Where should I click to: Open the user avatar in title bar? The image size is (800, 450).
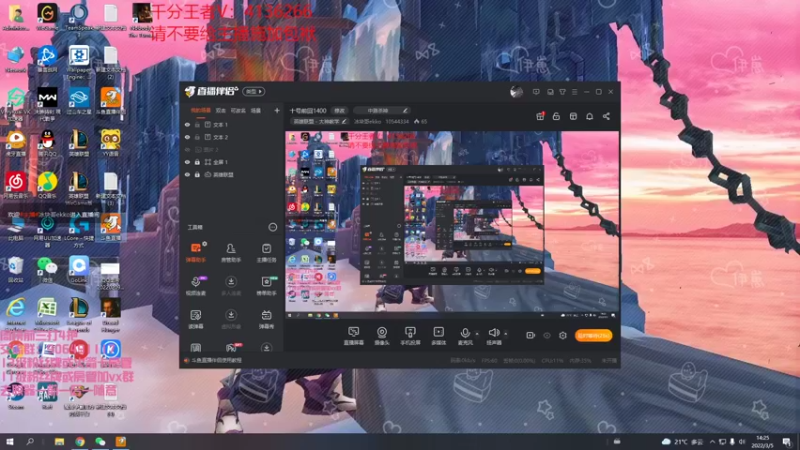[x=516, y=92]
